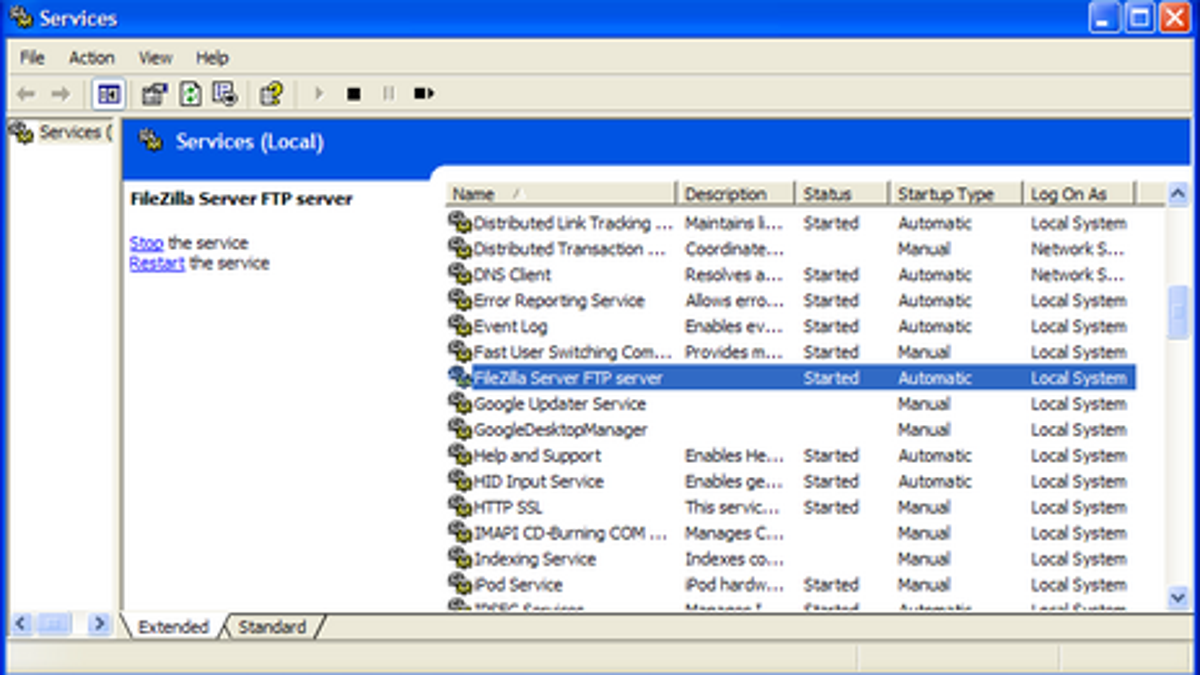
Task: Click the FileZilla Server gear icon
Action: pyautogui.click(x=459, y=378)
